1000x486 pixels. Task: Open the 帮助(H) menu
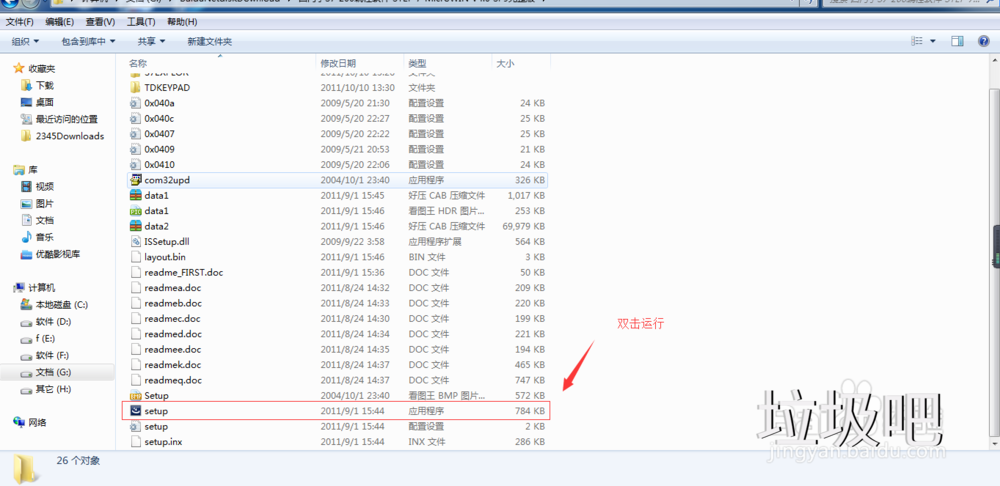(182, 22)
